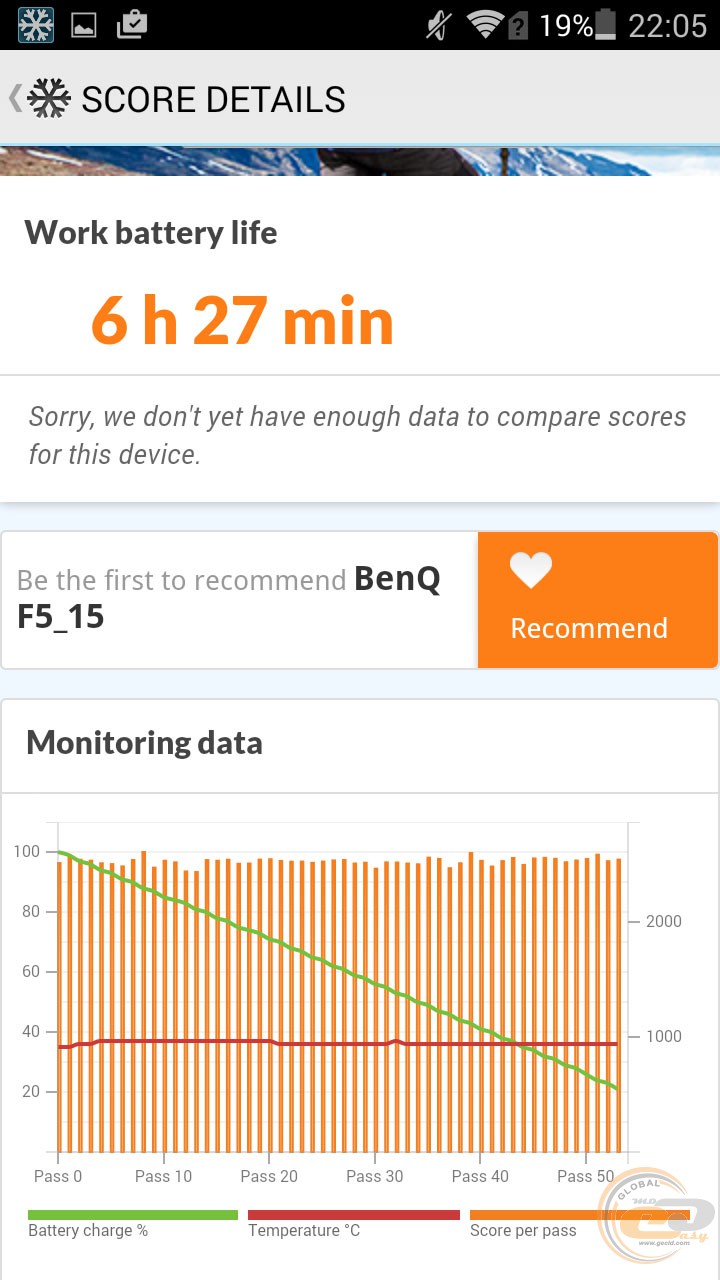Screen dimensions: 720x1280
Task: Tap the battery icon showing 19%
Action: 606,25
